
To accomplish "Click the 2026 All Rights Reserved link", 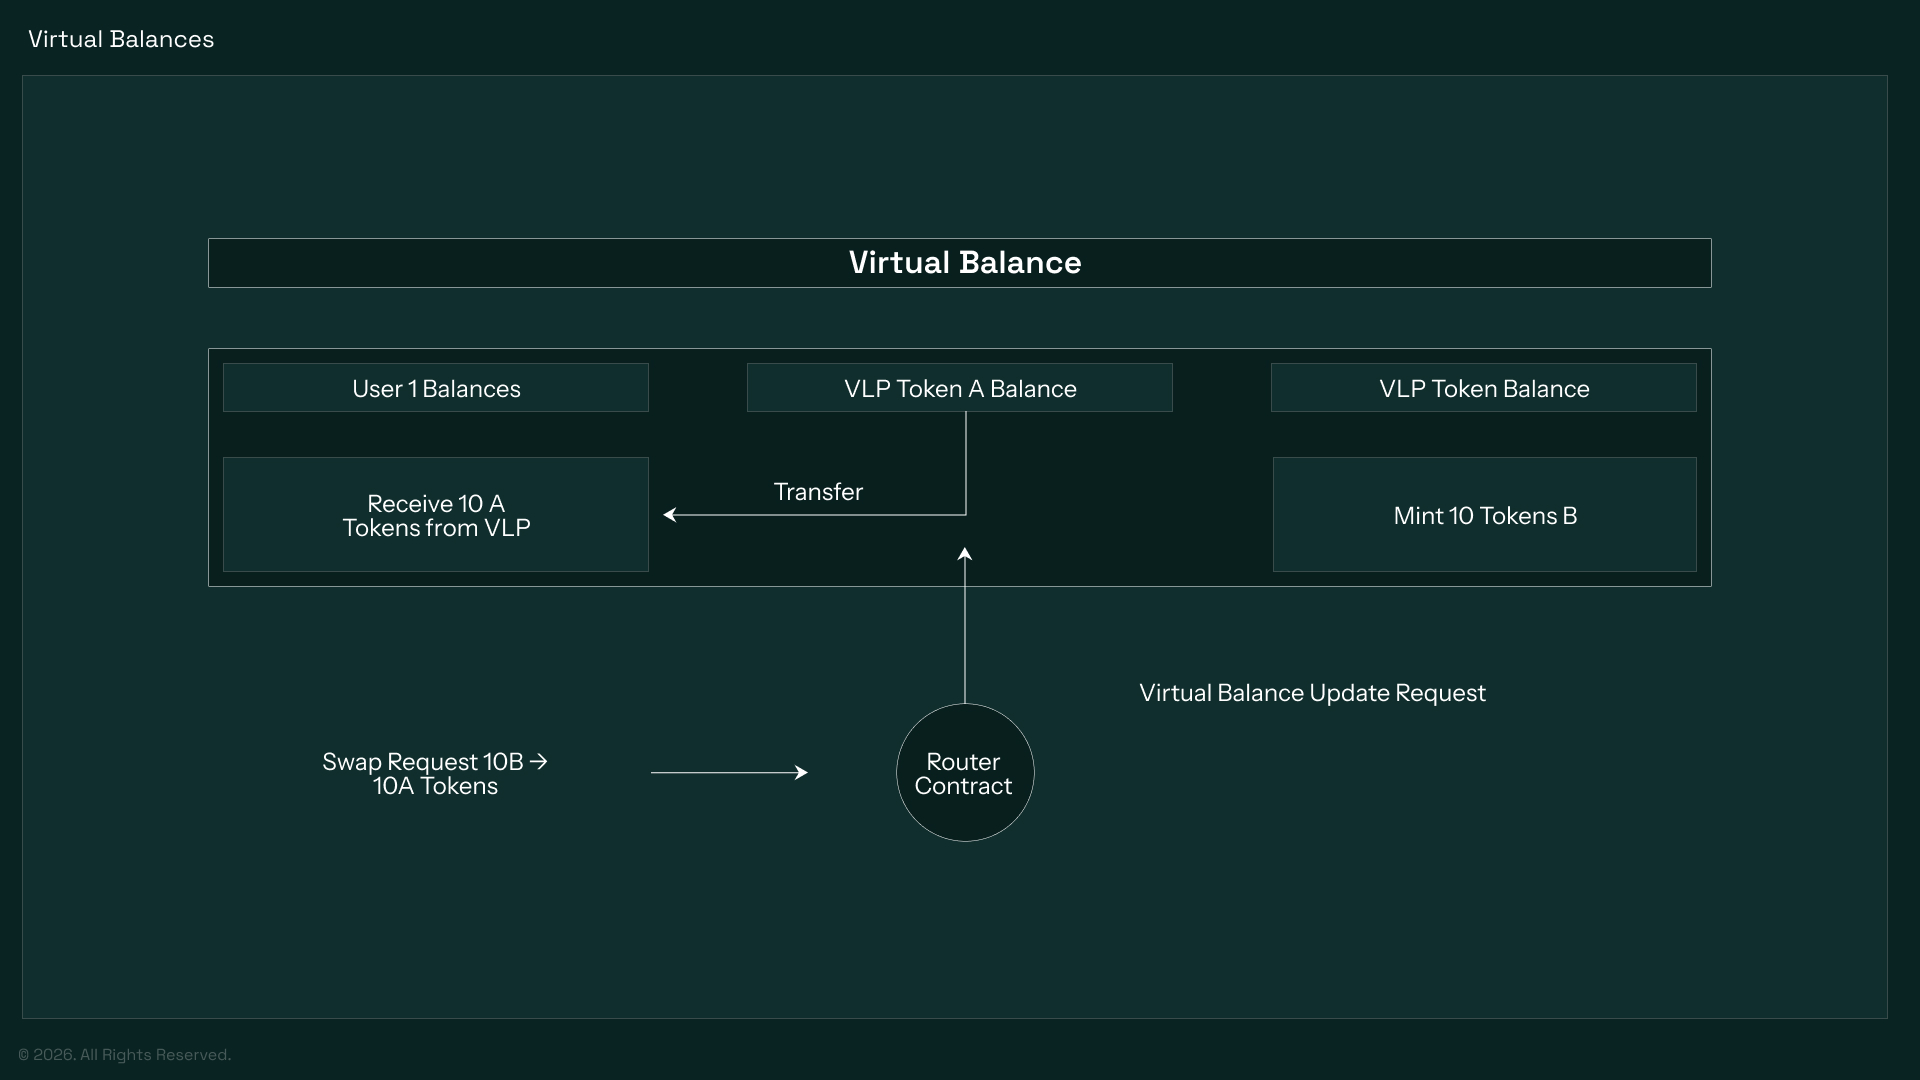I will 125,1054.
